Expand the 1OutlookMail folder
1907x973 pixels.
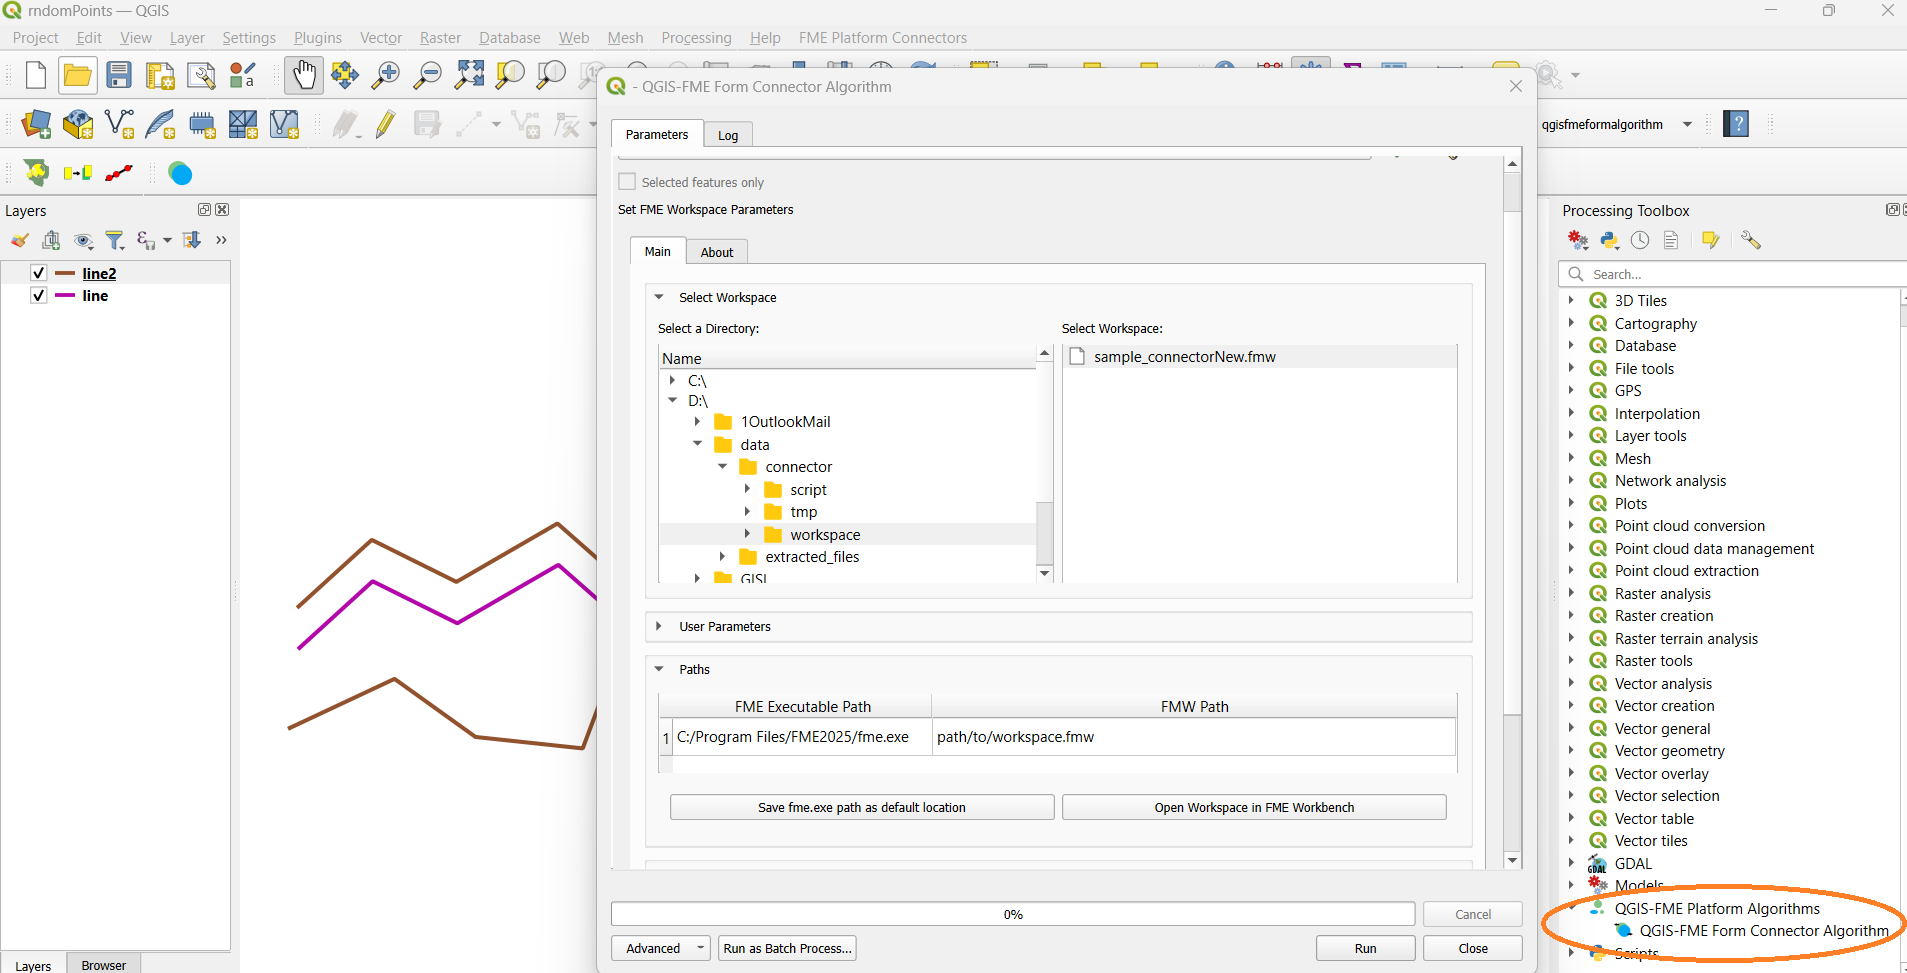(x=698, y=421)
